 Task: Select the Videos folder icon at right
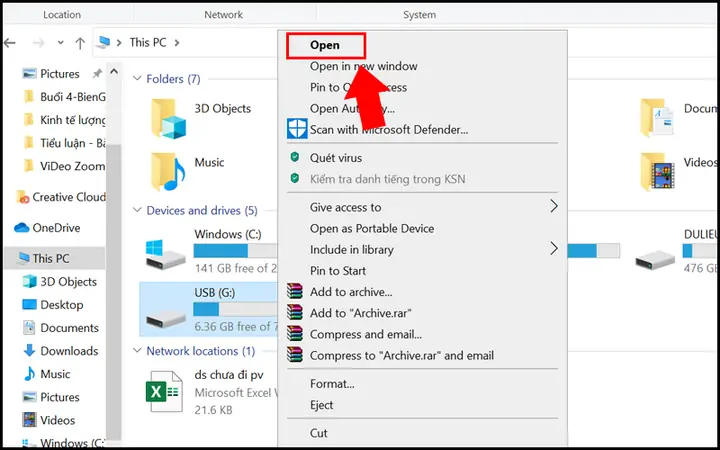click(x=657, y=172)
